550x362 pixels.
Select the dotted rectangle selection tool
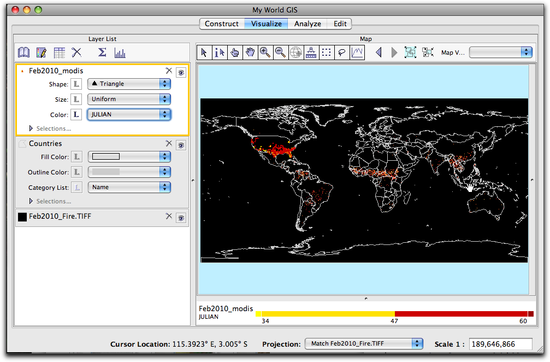click(326, 53)
